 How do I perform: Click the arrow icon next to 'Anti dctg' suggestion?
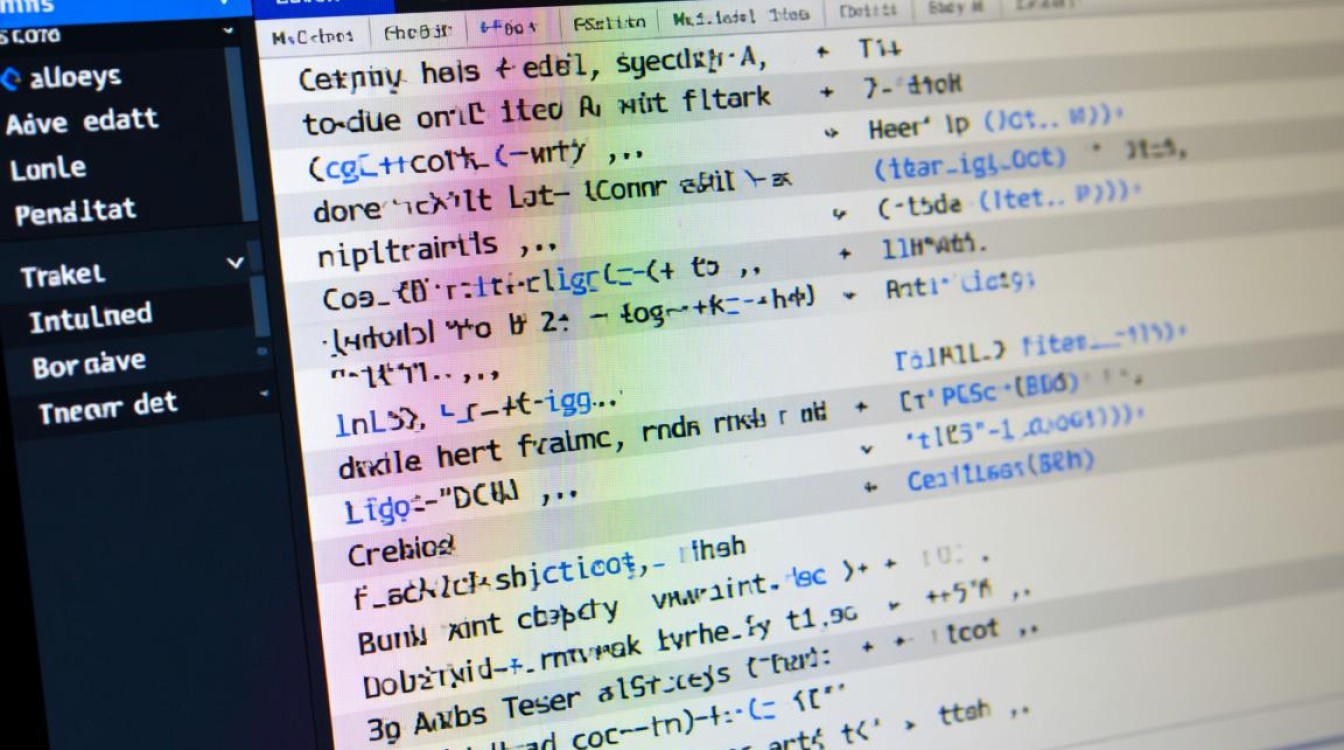coord(849,293)
